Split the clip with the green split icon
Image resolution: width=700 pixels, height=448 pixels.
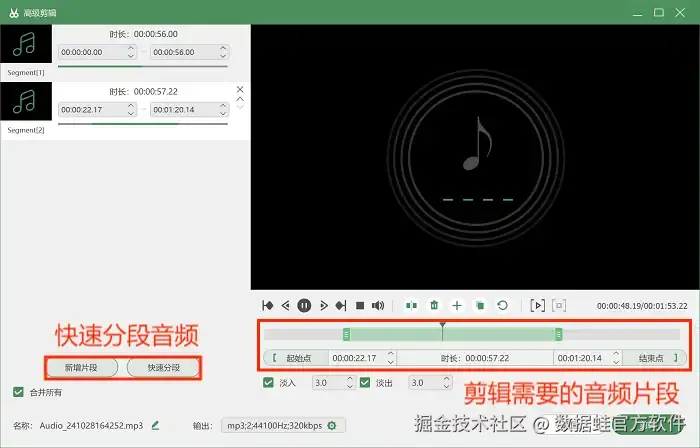[411, 306]
